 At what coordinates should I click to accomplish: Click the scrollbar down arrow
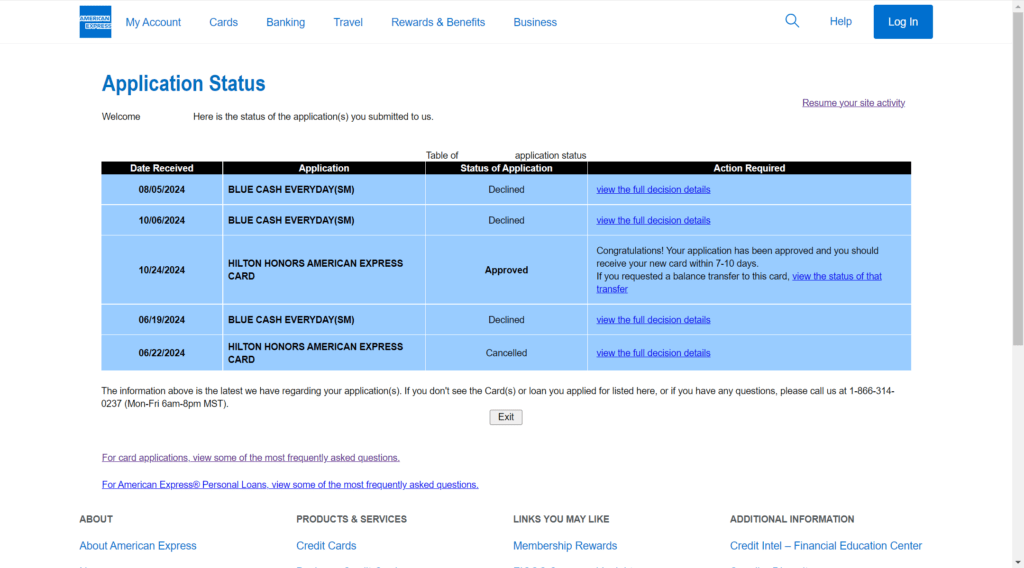tap(1018, 562)
